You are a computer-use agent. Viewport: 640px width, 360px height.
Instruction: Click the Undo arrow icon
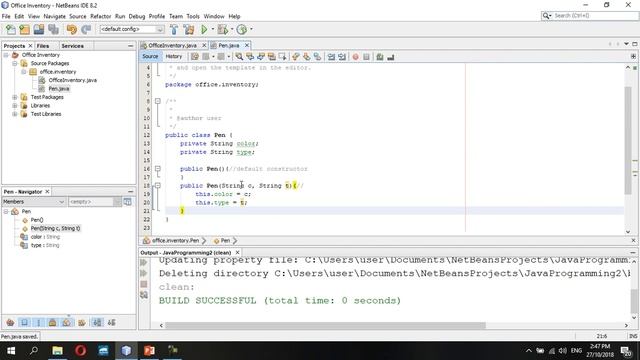(x=72, y=29)
